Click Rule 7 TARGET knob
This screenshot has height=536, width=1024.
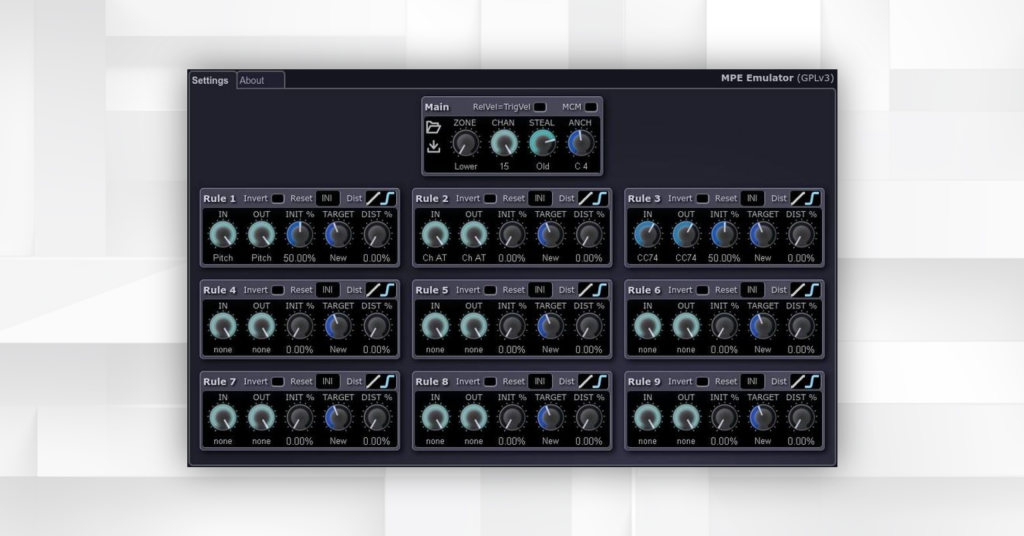pos(338,418)
